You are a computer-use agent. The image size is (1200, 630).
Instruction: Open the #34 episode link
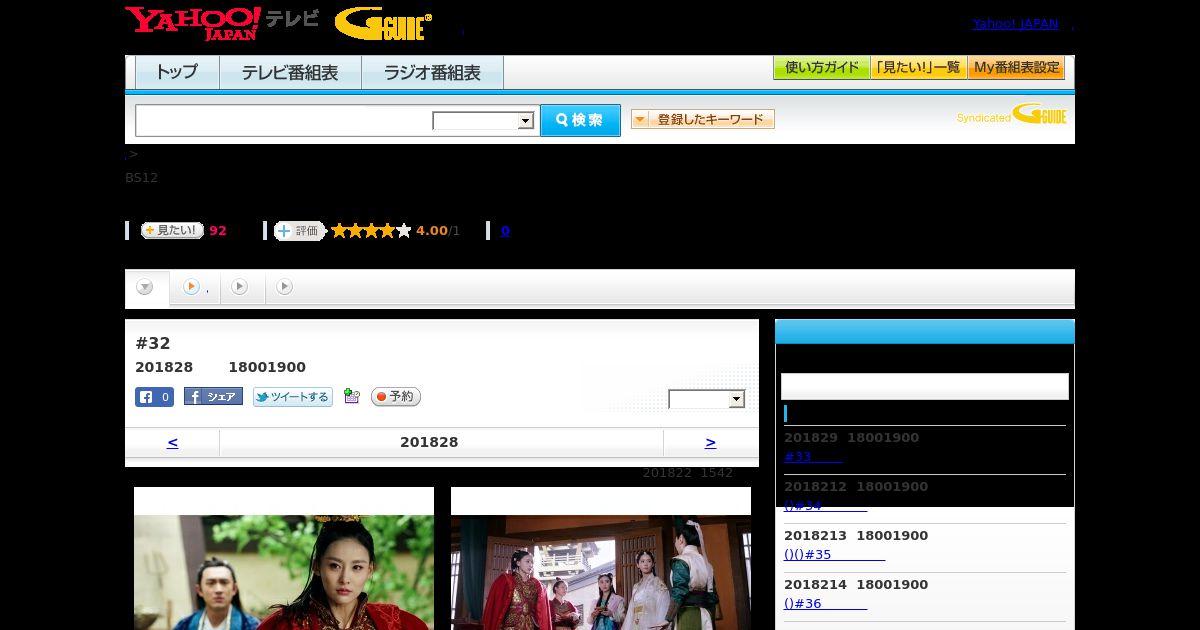click(825, 506)
